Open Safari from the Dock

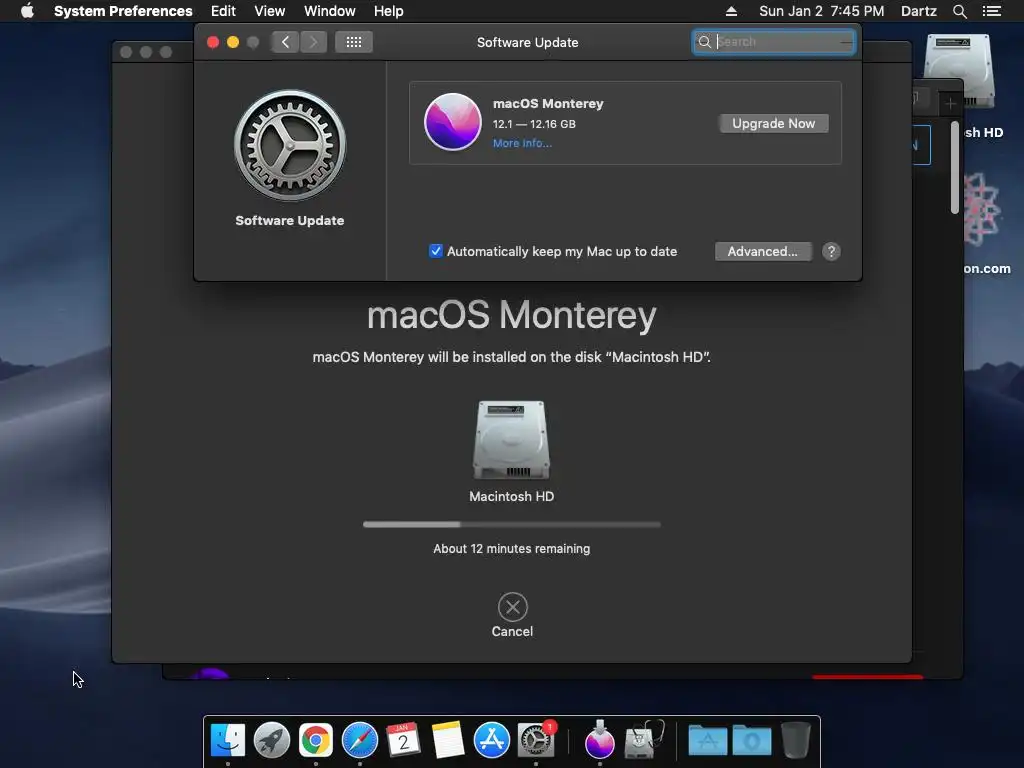point(359,740)
